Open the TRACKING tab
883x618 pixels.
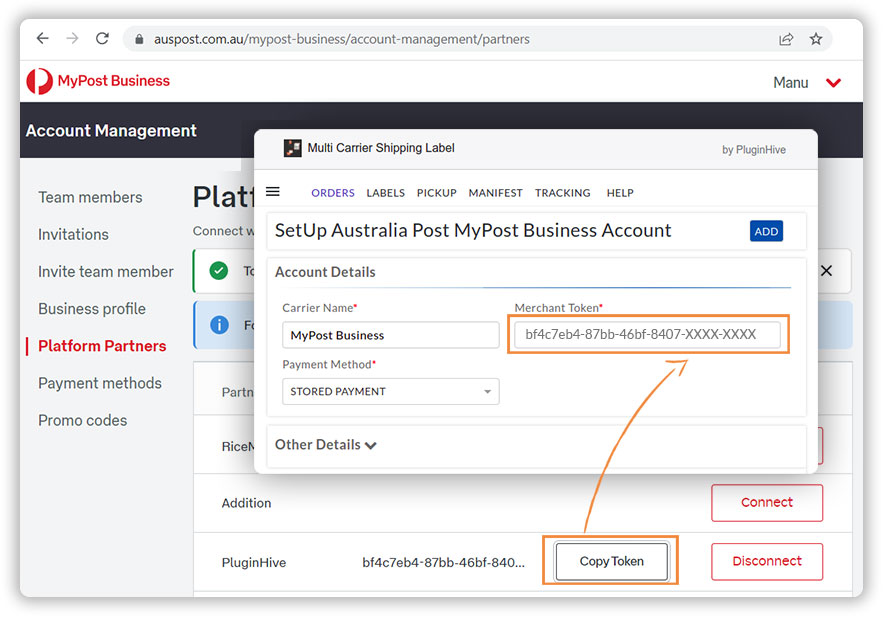click(563, 193)
